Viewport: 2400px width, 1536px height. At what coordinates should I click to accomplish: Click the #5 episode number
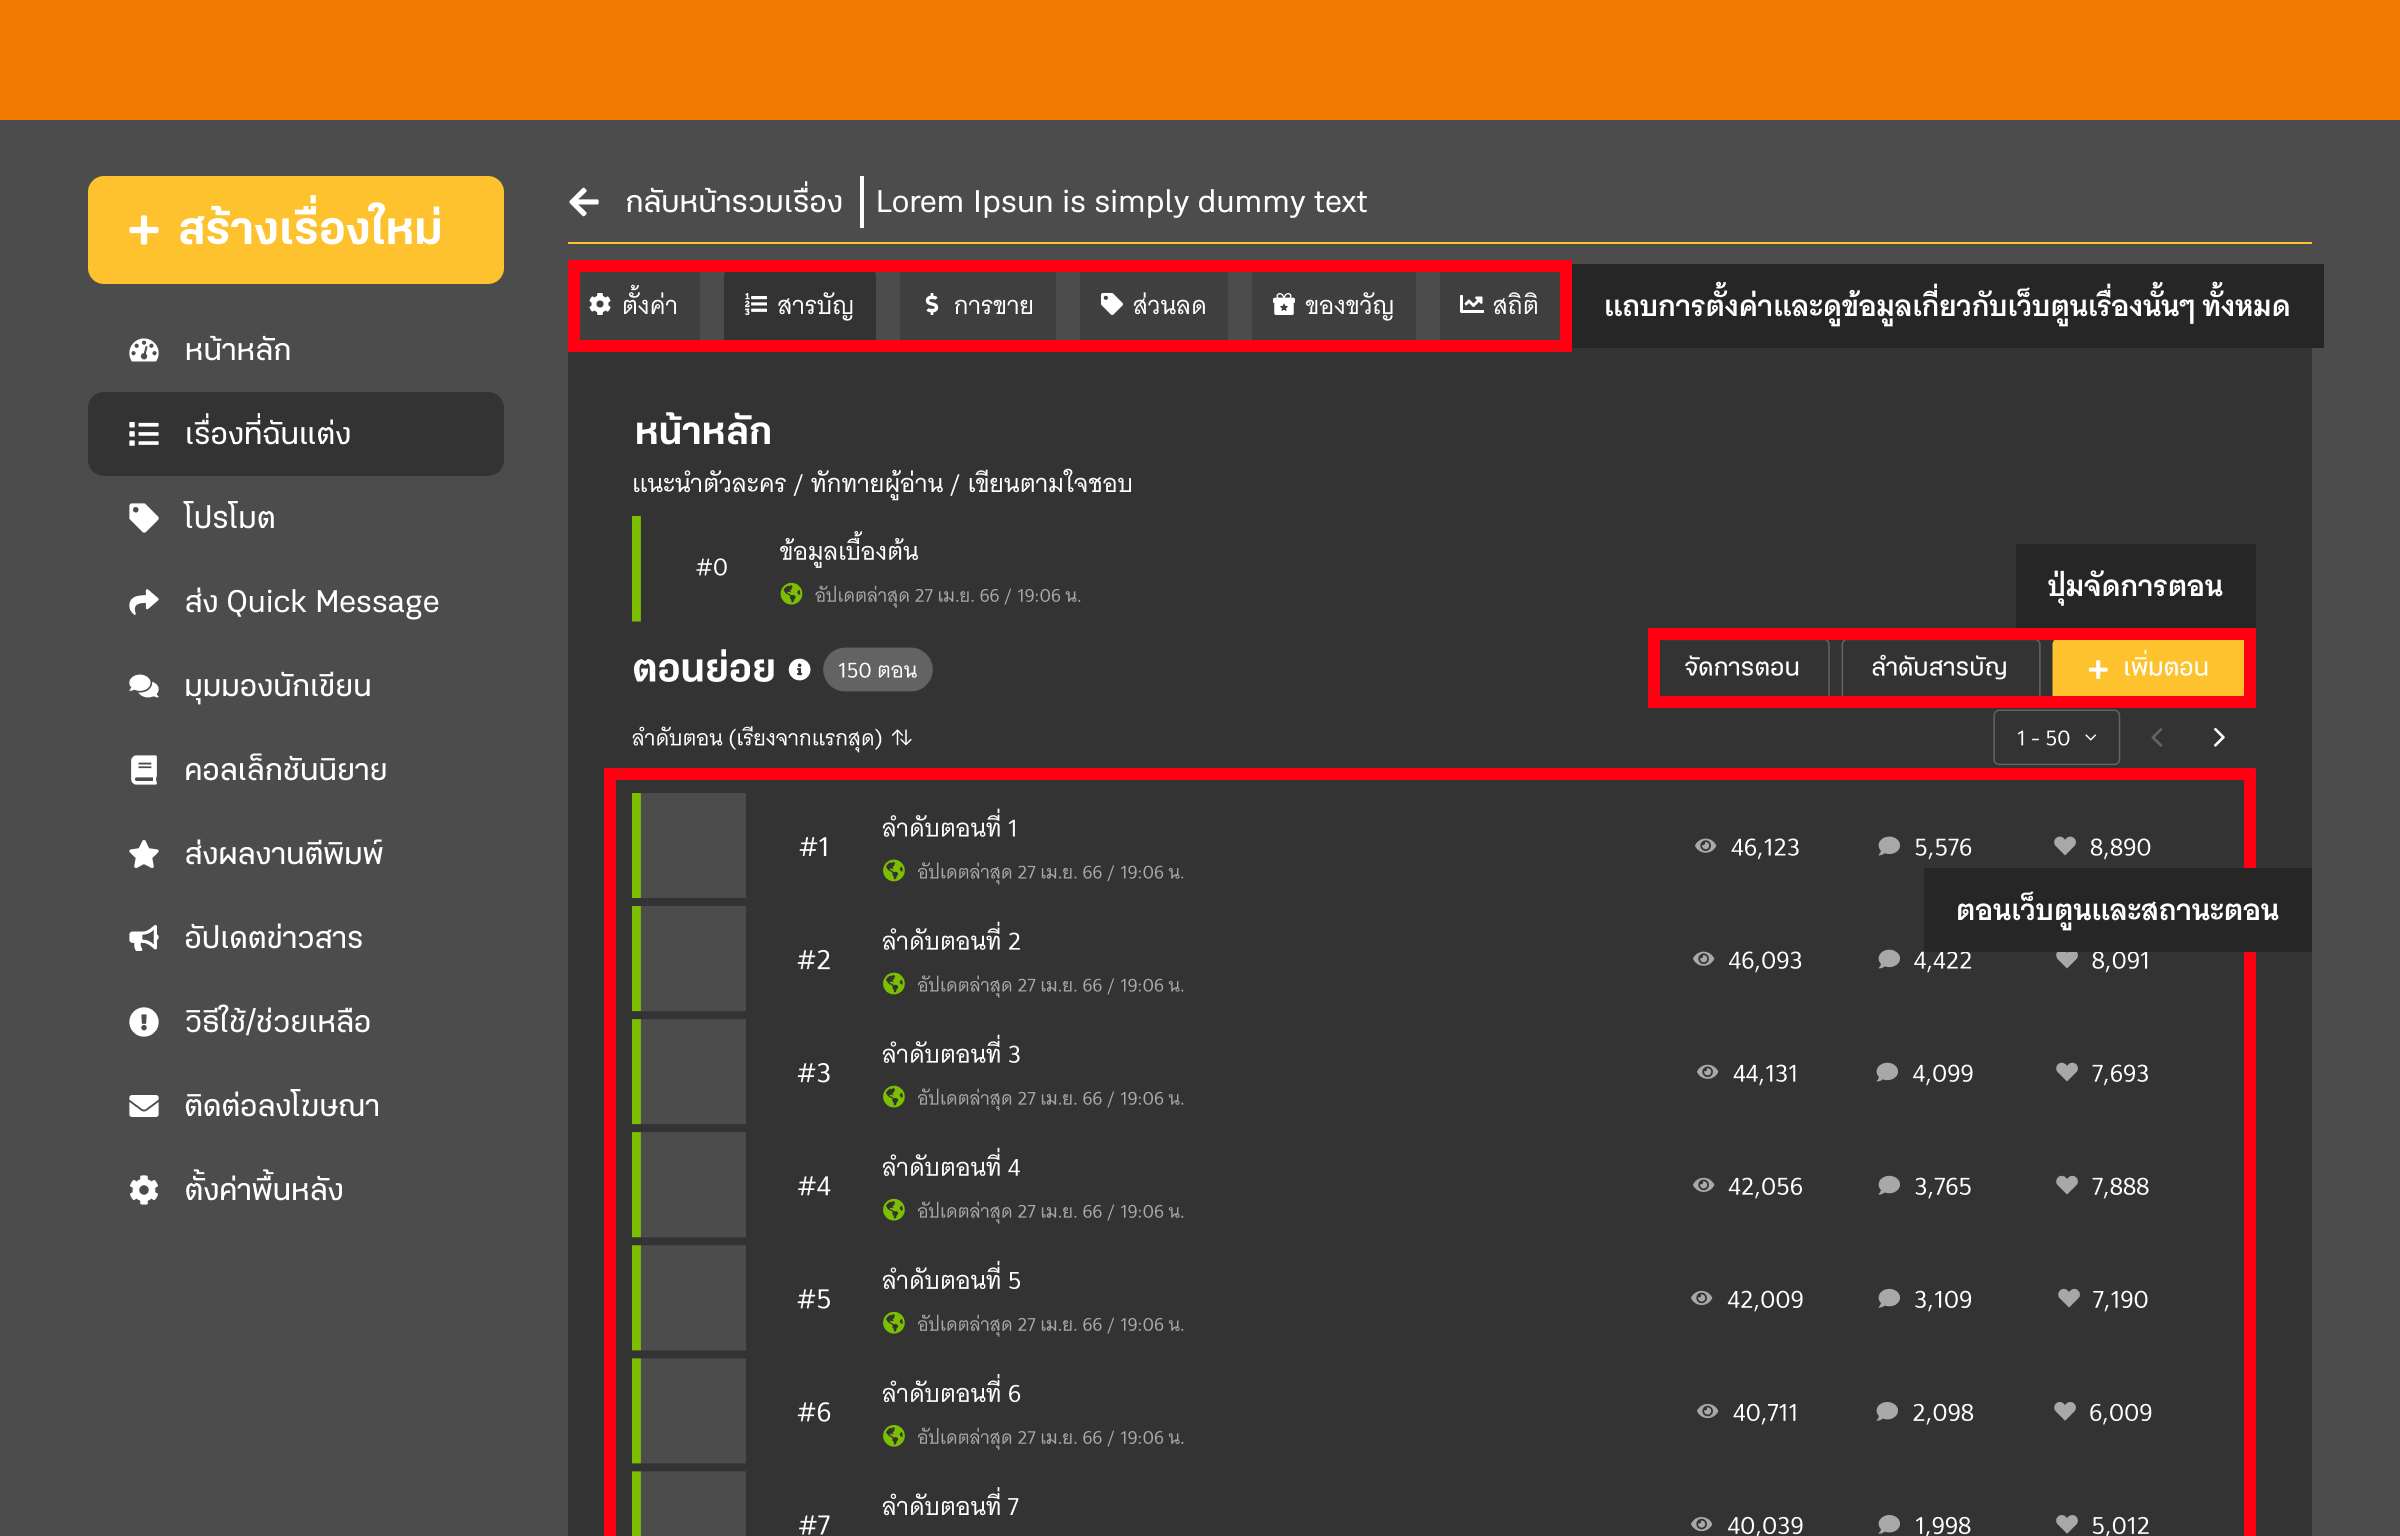point(814,1299)
